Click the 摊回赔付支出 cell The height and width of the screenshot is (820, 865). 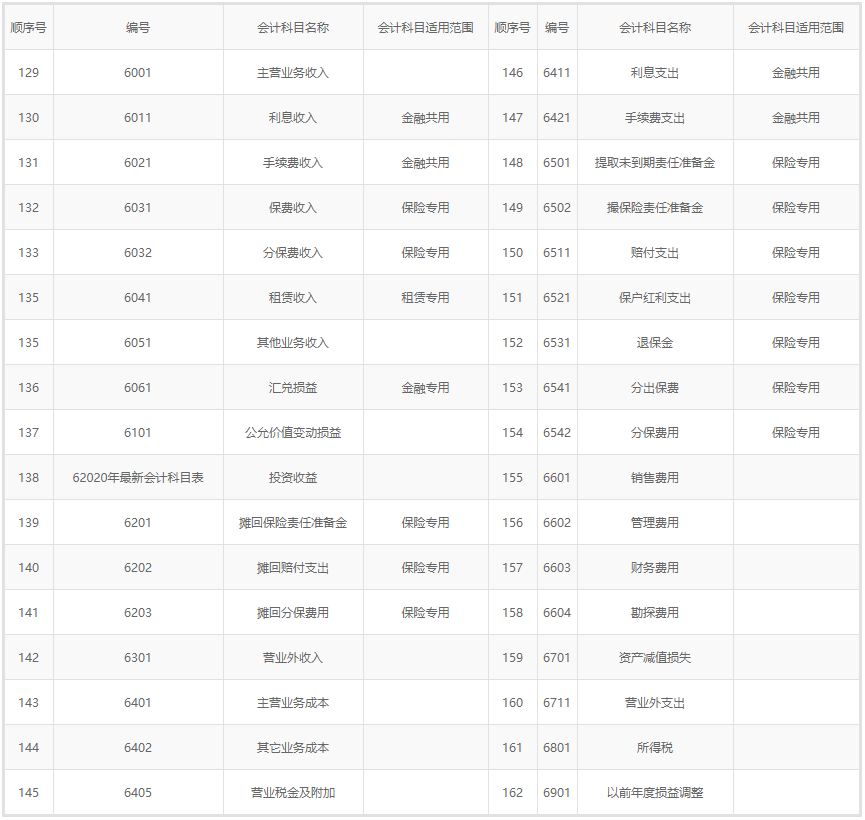(x=293, y=567)
